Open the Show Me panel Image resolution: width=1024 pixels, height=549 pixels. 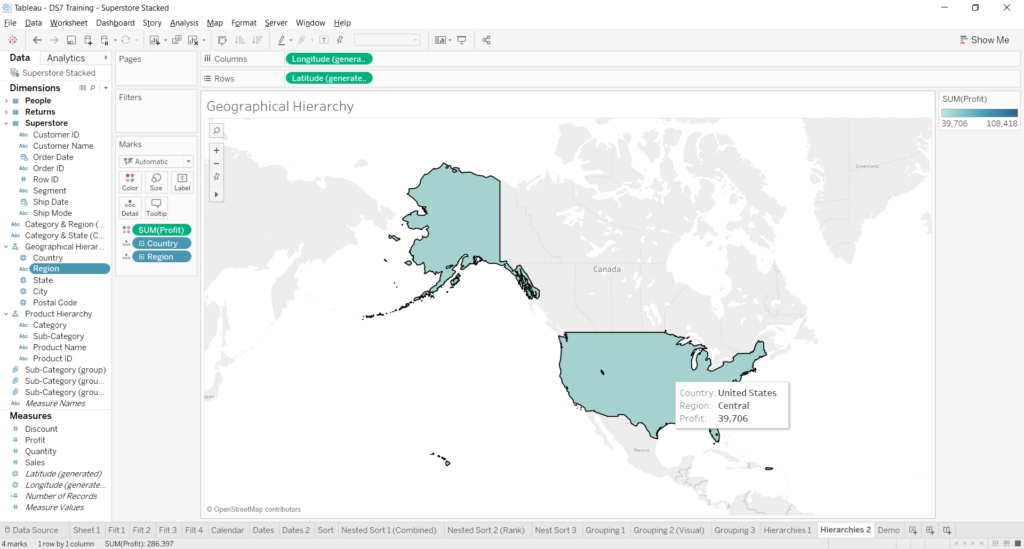984,40
